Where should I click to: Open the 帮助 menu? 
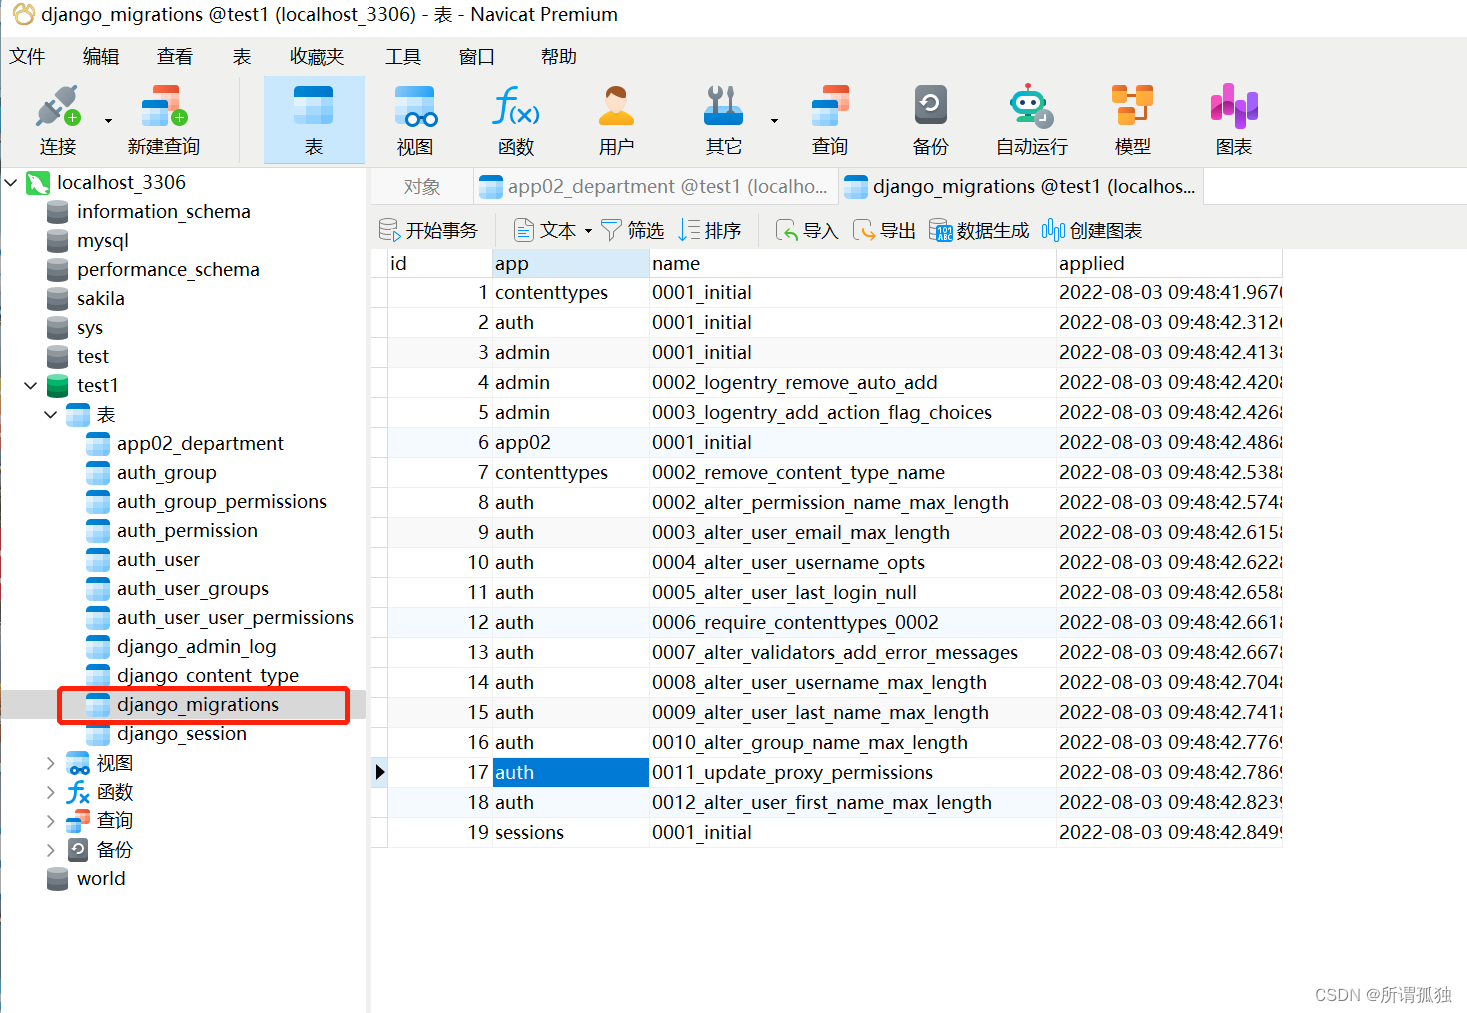(x=559, y=57)
